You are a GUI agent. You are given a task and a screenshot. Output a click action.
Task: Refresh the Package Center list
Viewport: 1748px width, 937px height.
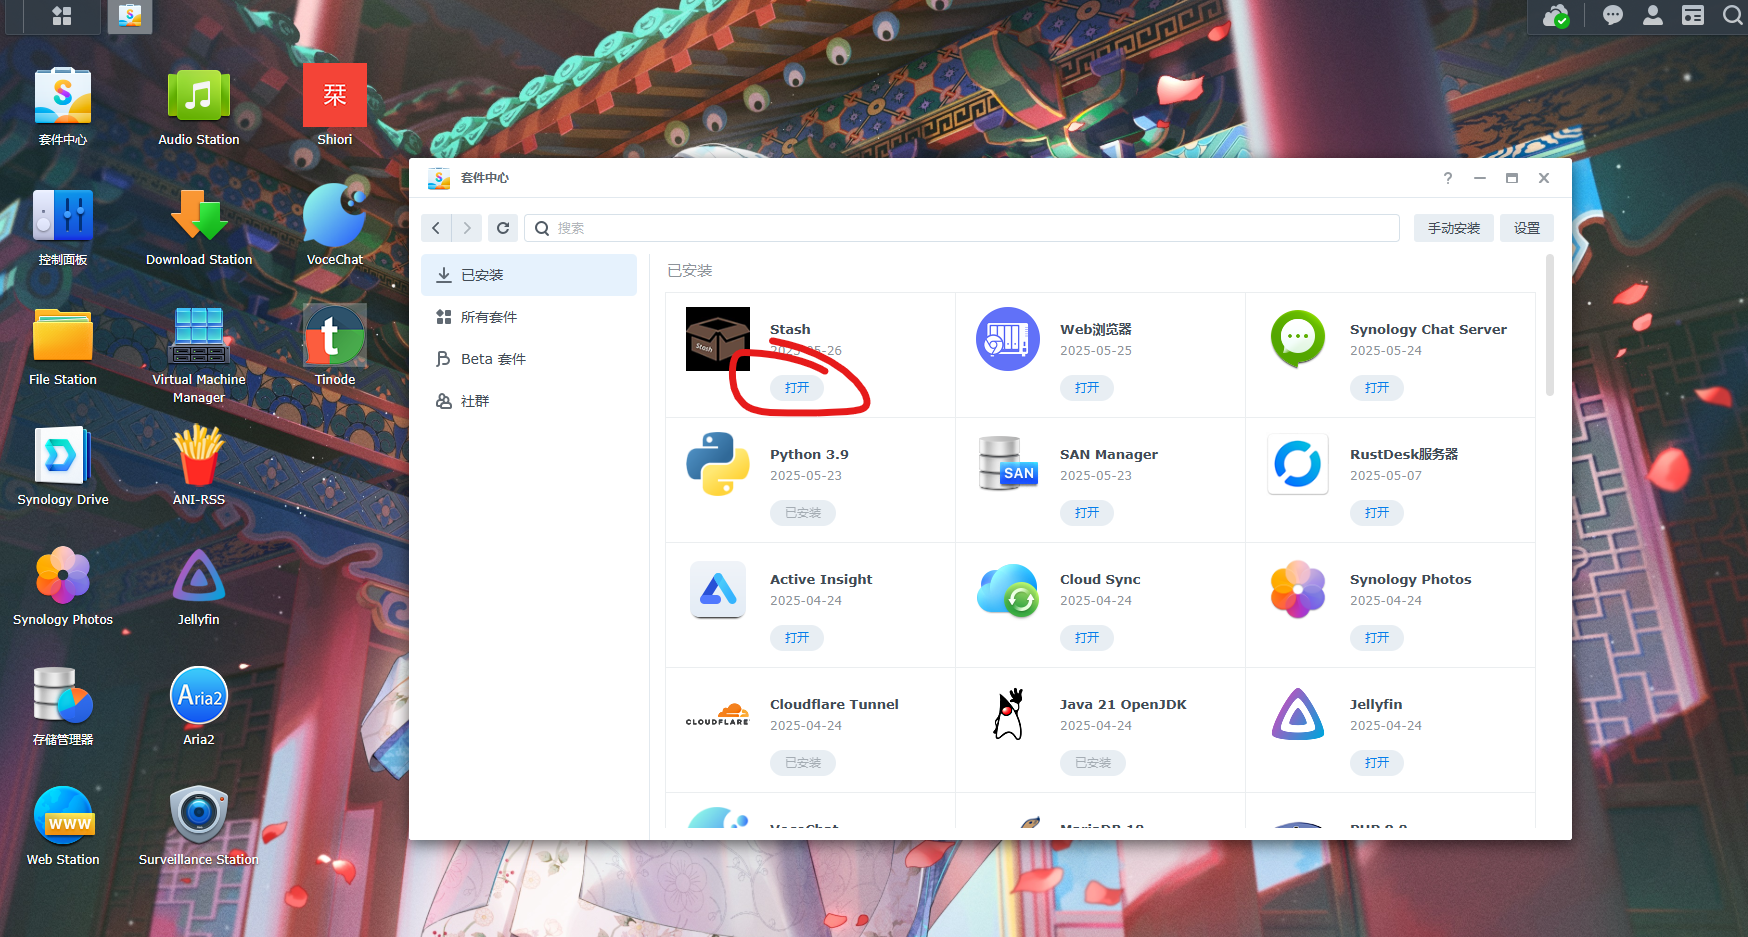click(503, 228)
